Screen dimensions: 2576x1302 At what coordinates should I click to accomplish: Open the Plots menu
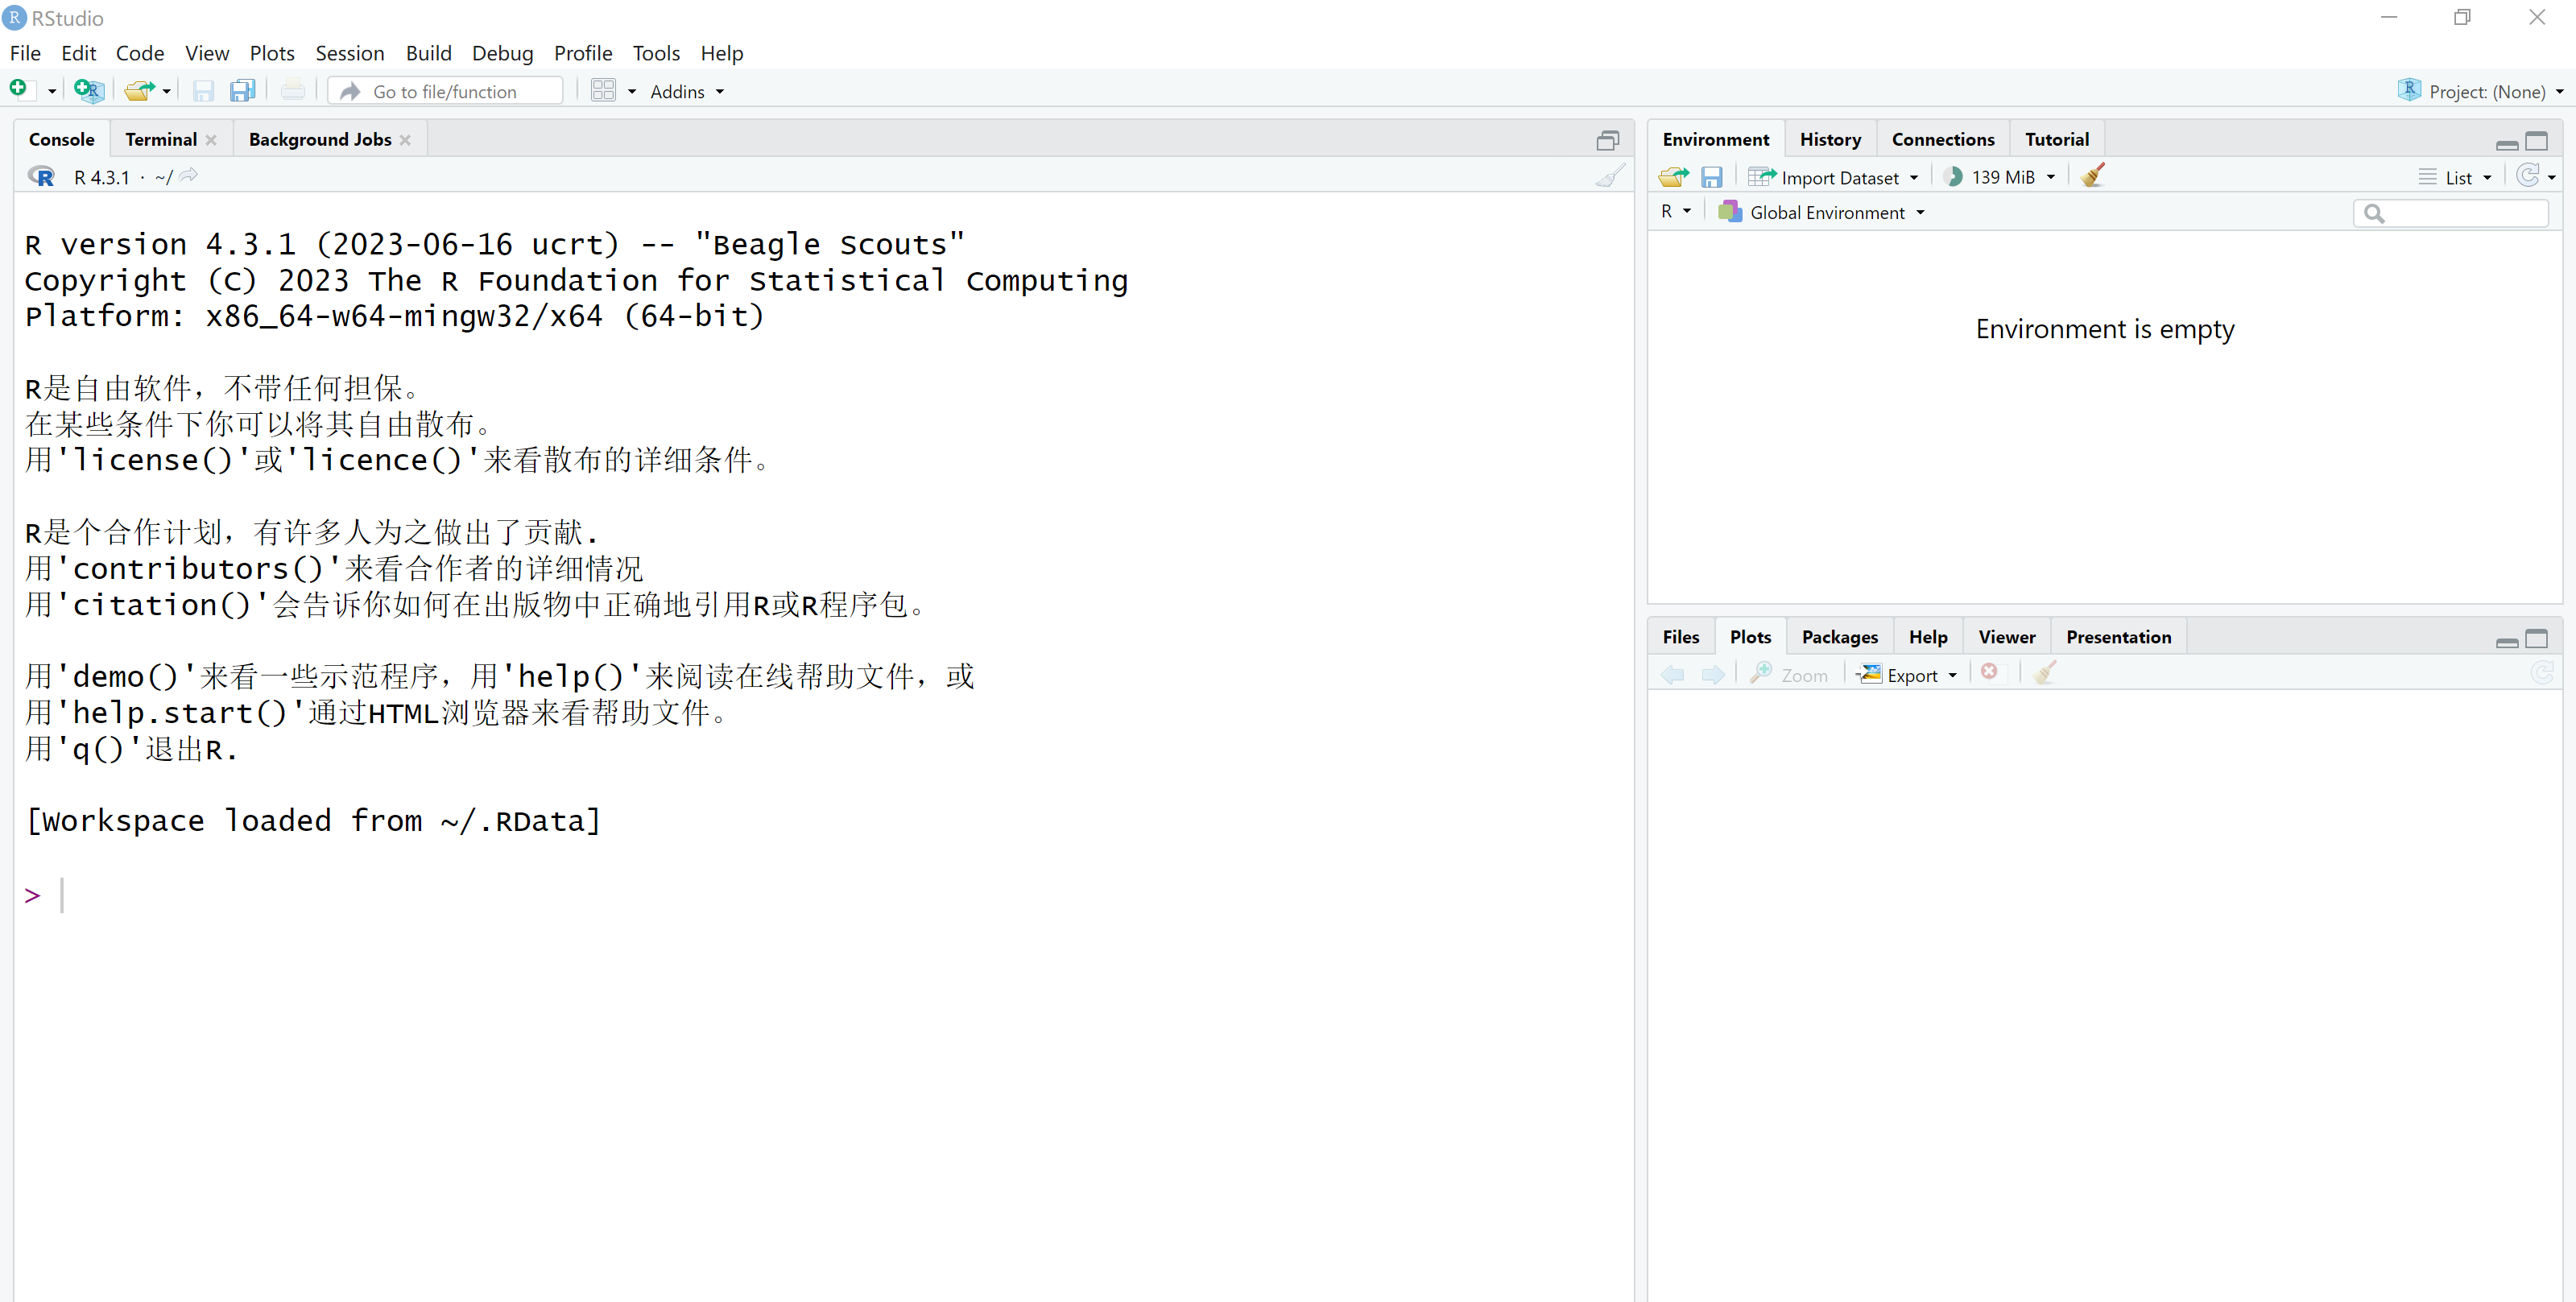pos(272,53)
